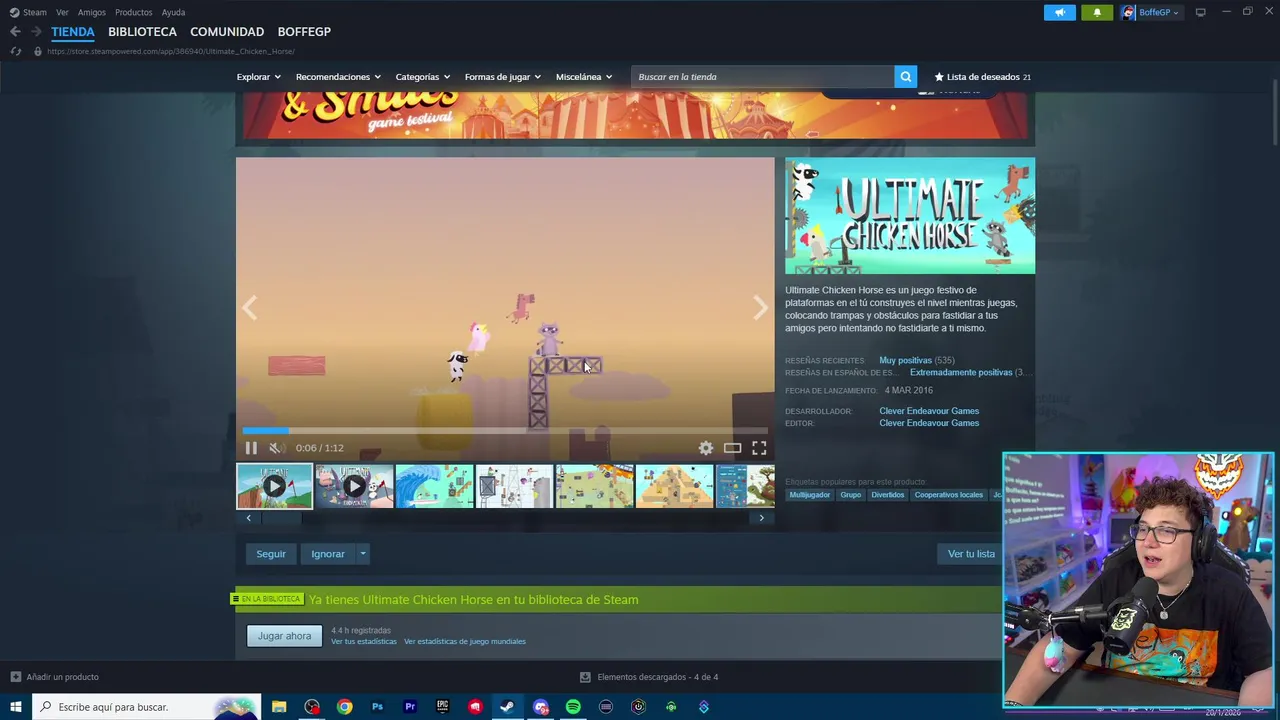Open Elementos descargados downloads status
Image resolution: width=1280 pixels, height=720 pixels.
649,677
